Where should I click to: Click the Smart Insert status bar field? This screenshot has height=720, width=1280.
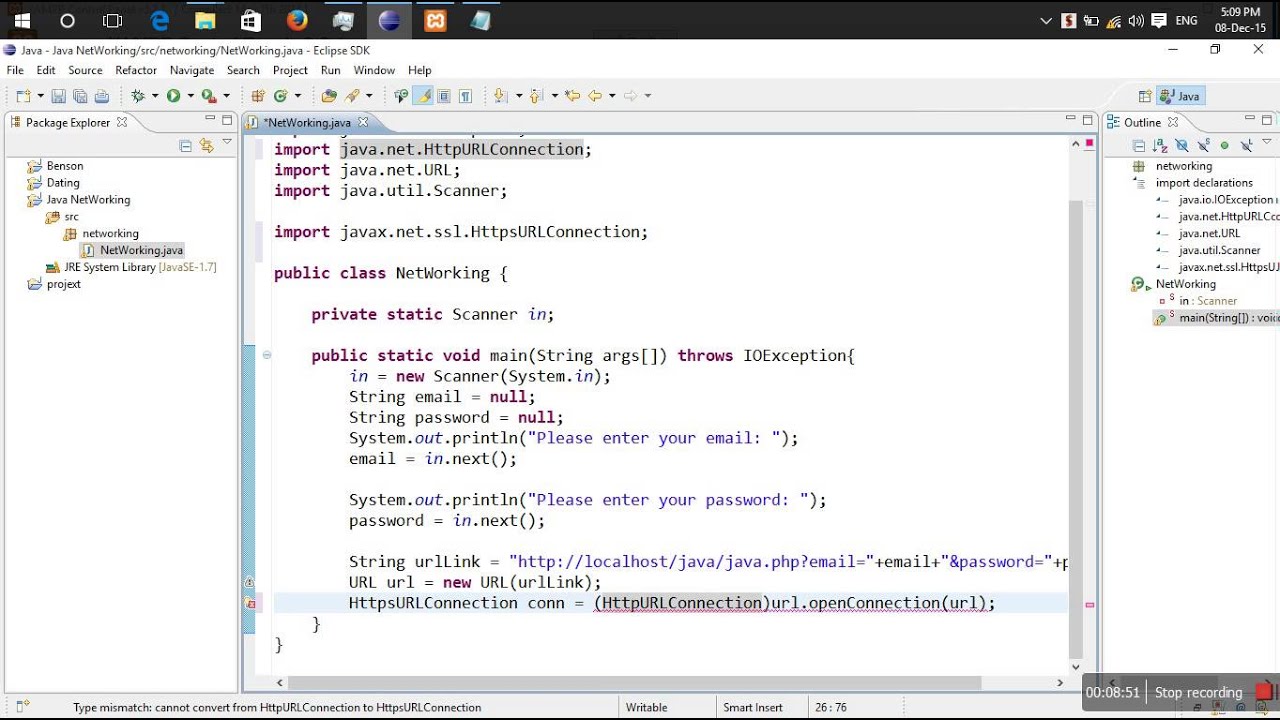(753, 707)
